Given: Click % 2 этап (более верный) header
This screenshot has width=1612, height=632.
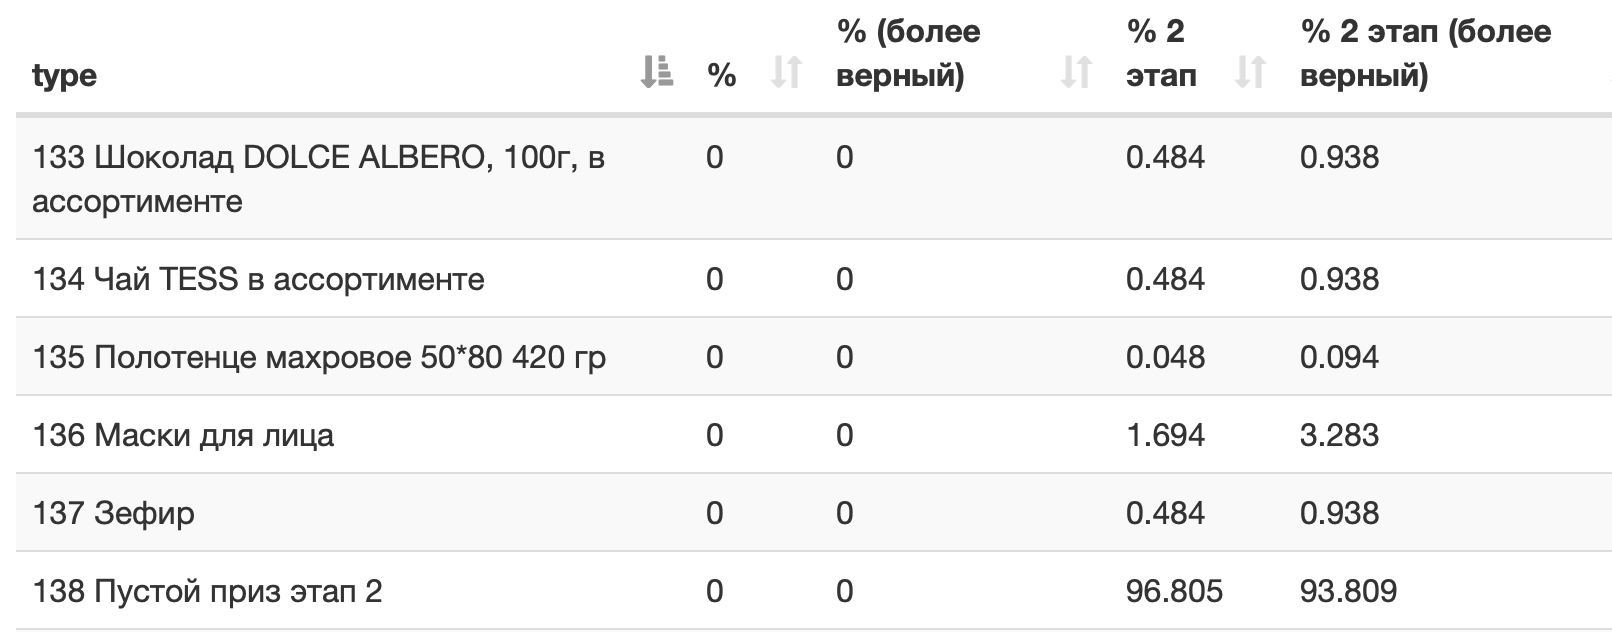Looking at the screenshot, I should 1426,53.
